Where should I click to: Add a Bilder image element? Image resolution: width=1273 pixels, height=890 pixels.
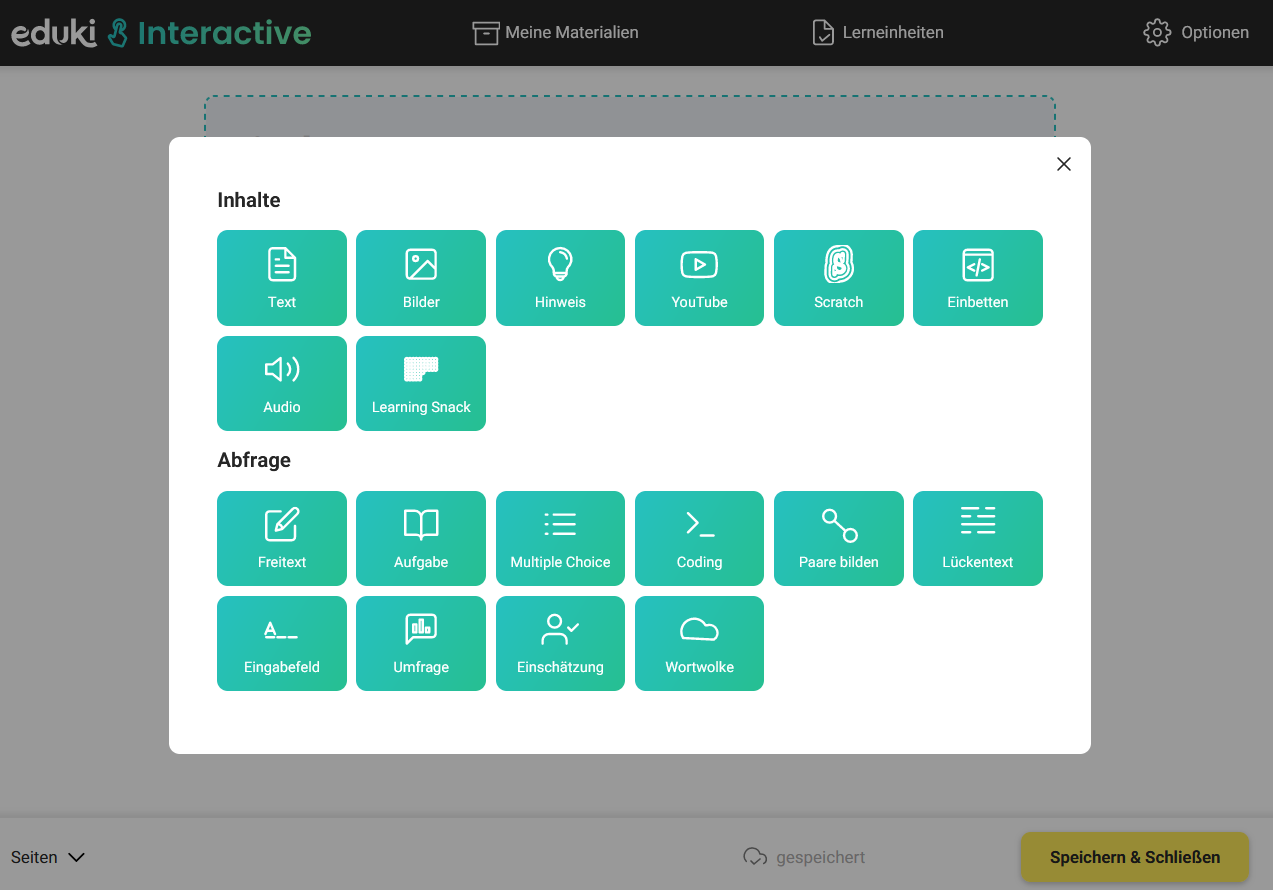coord(420,278)
